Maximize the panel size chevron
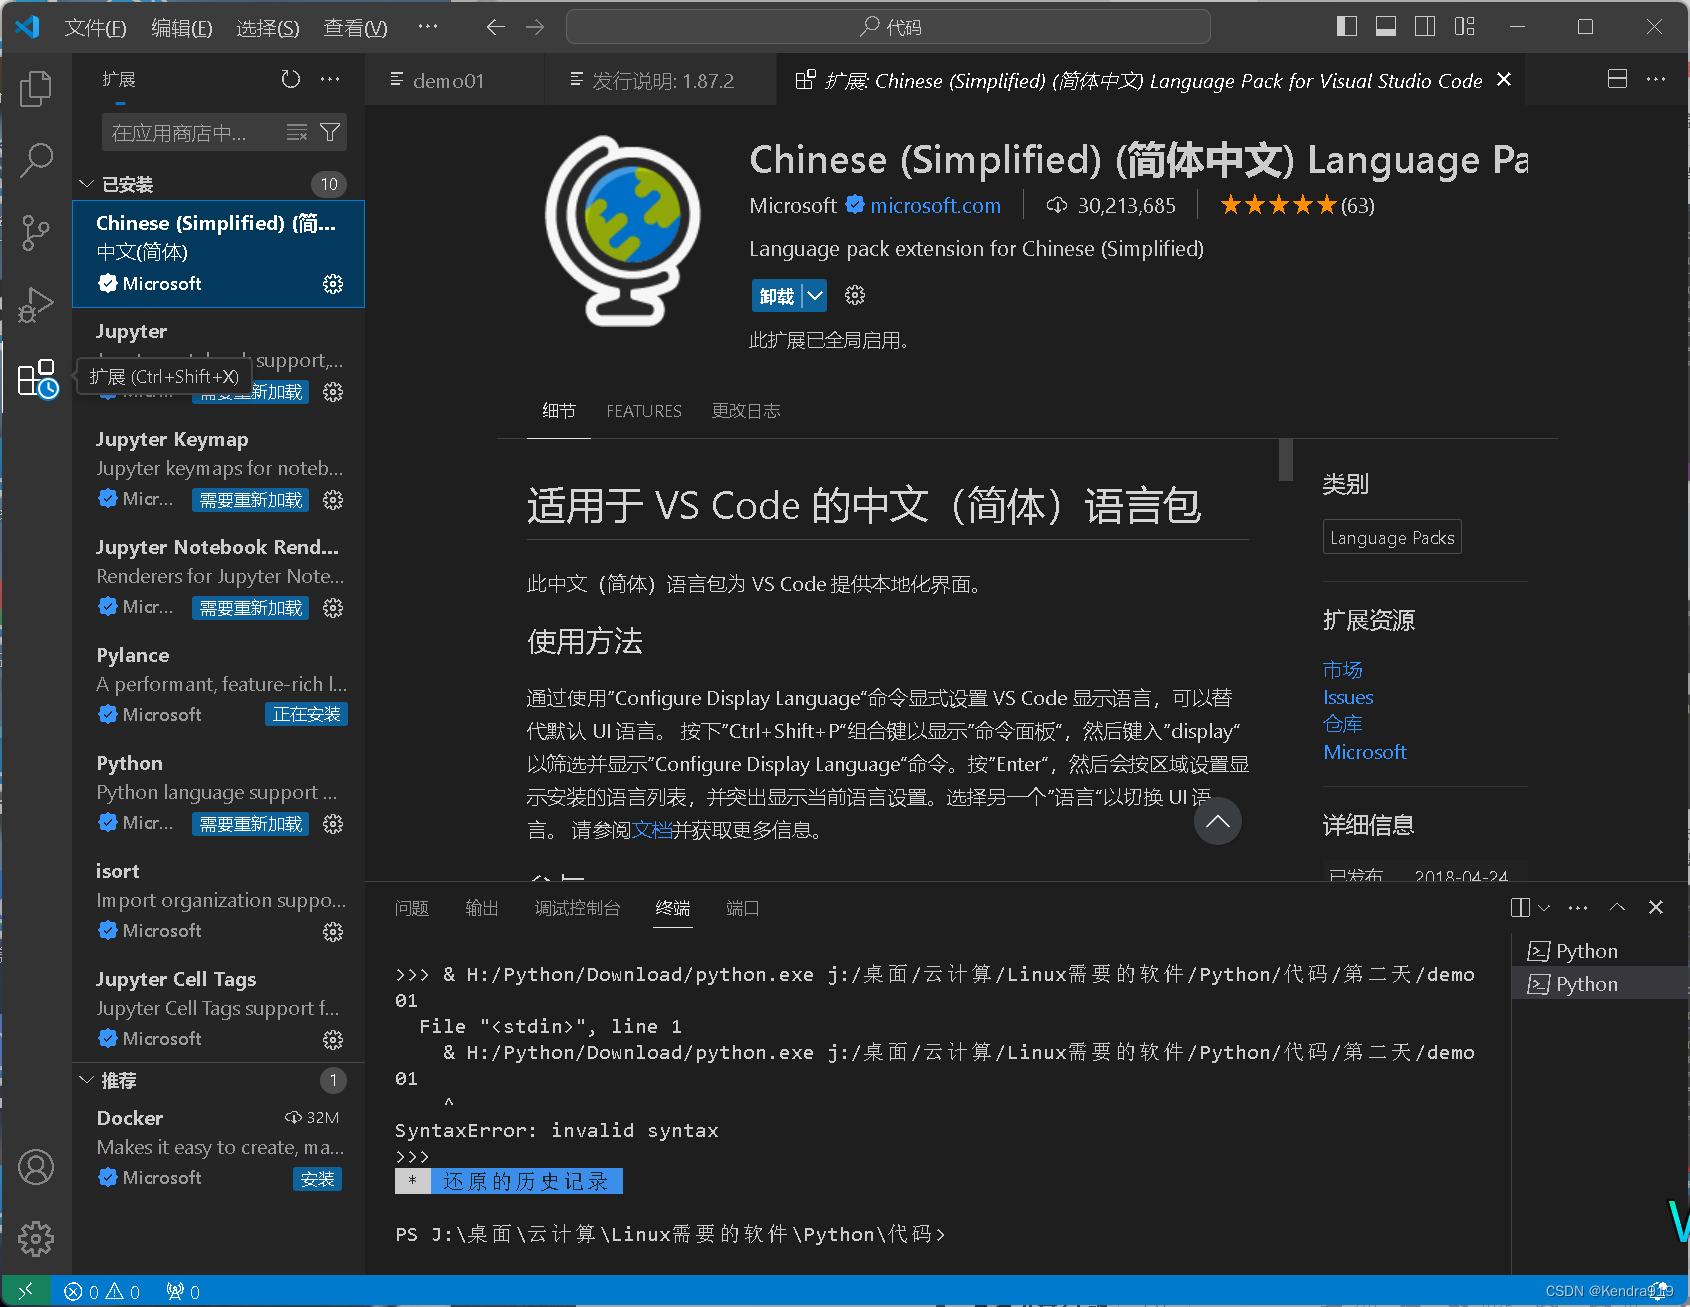This screenshot has width=1690, height=1307. (1617, 907)
